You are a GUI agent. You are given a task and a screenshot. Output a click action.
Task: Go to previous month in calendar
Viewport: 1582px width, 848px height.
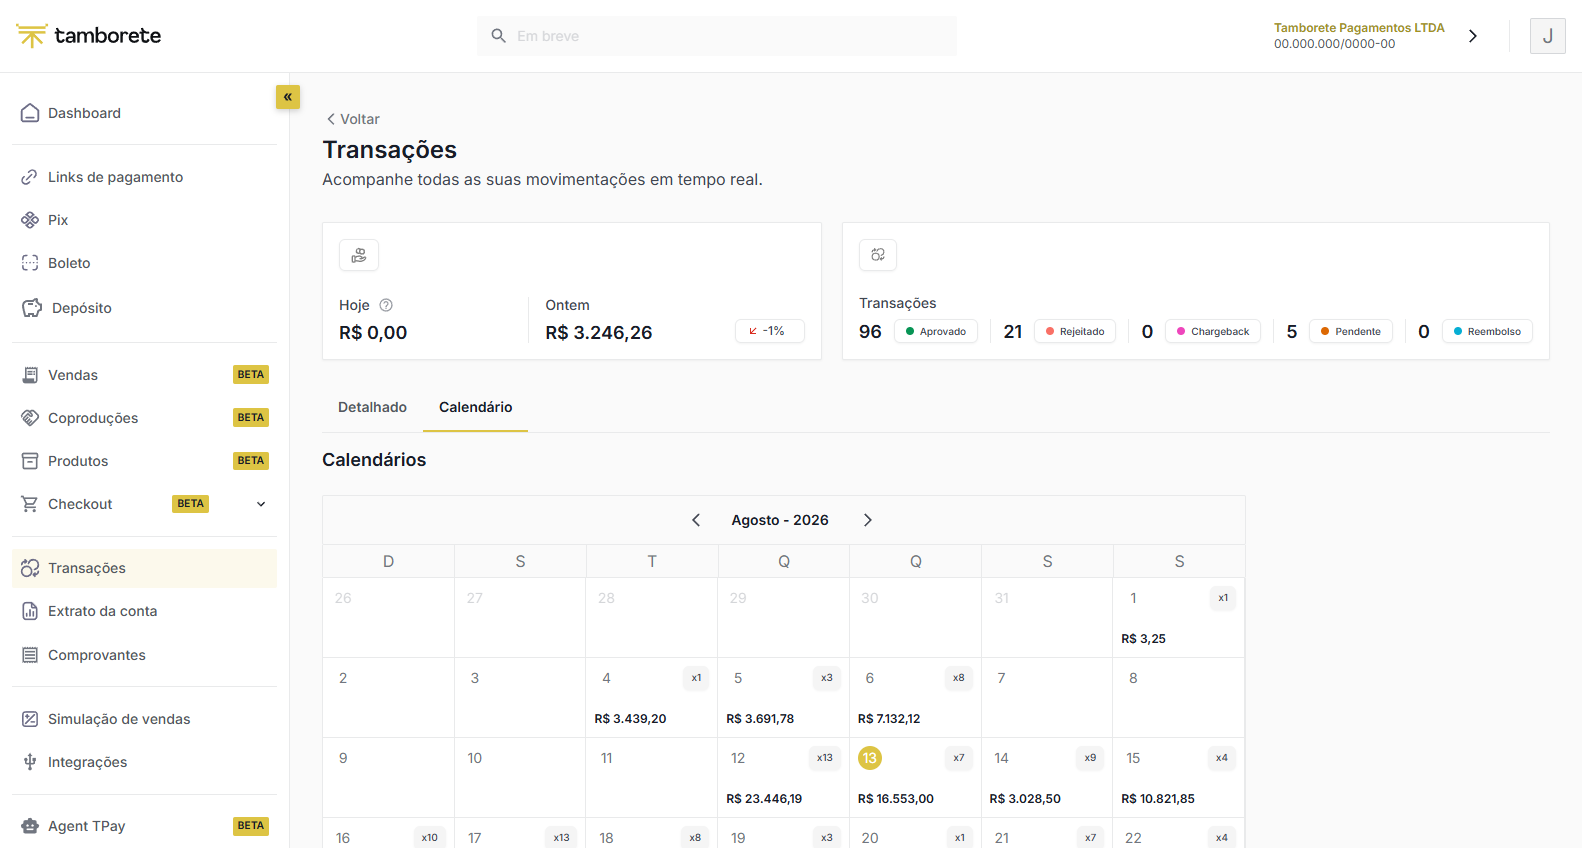[x=696, y=520]
